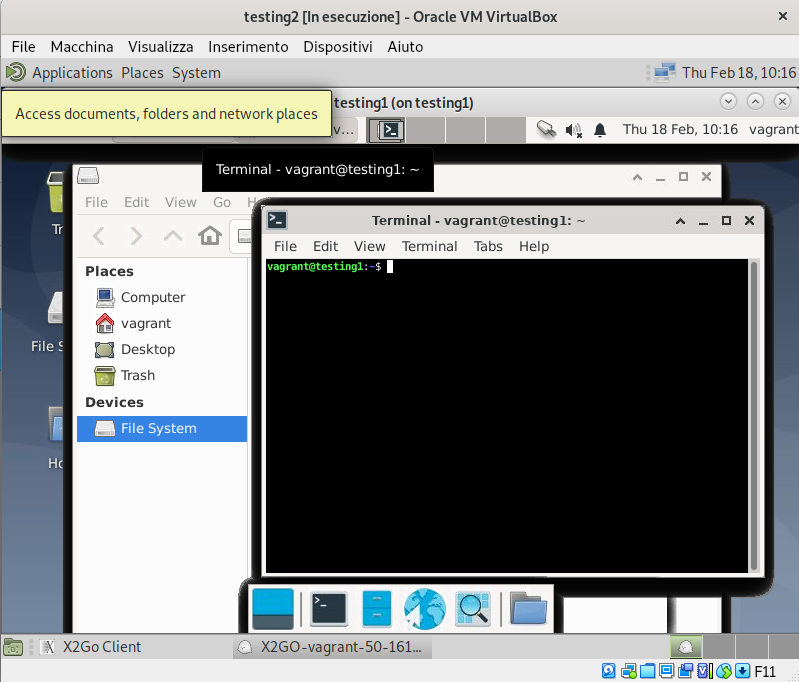
Task: Open the View menu in the Terminal window
Action: coord(369,247)
